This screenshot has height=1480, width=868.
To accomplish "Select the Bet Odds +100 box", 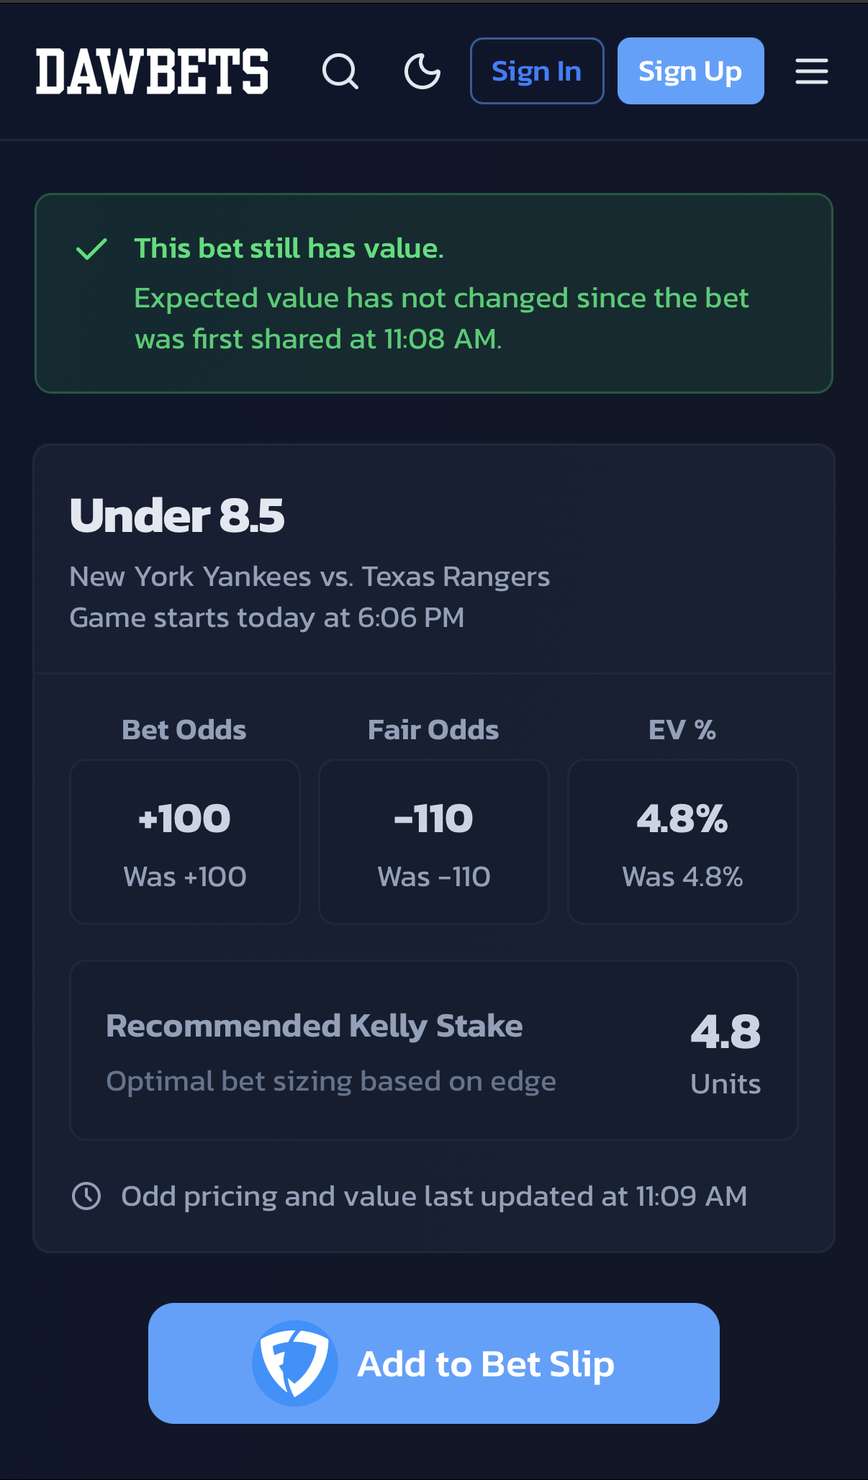I will pos(185,841).
